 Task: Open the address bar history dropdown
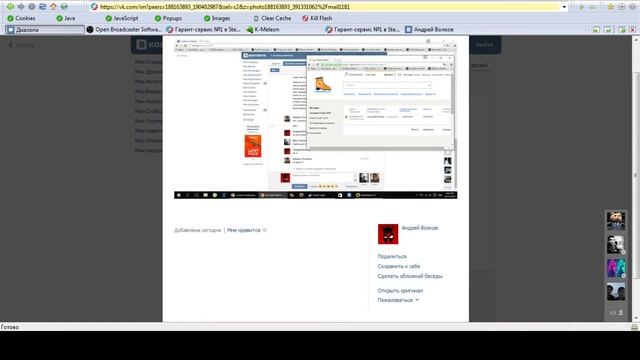[x=564, y=7]
